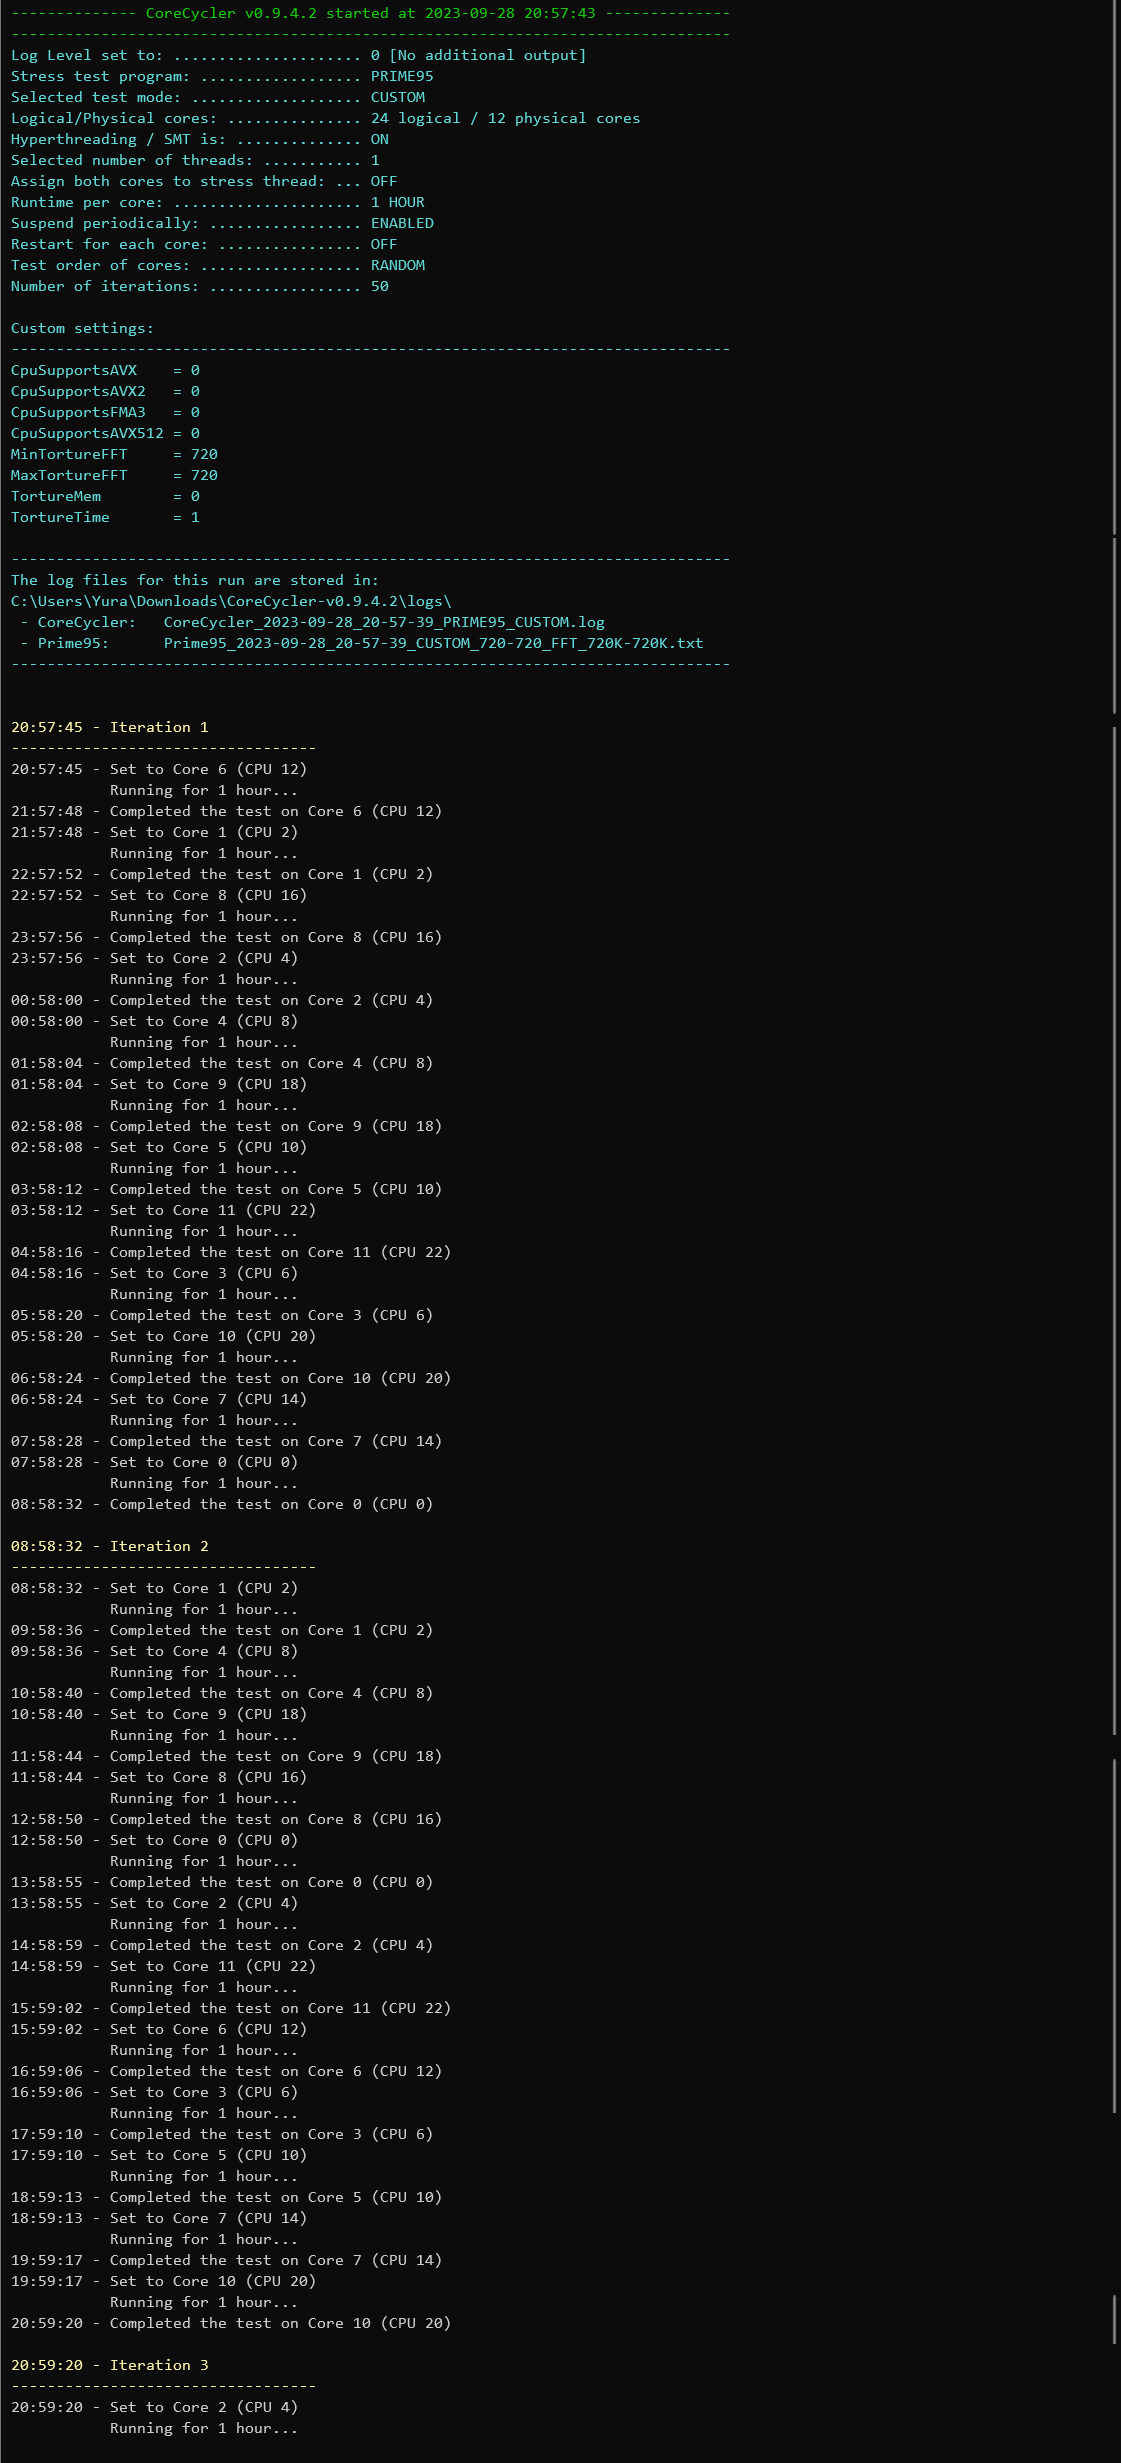Click the TortureTime setting line
1121x2463 pixels.
point(105,517)
